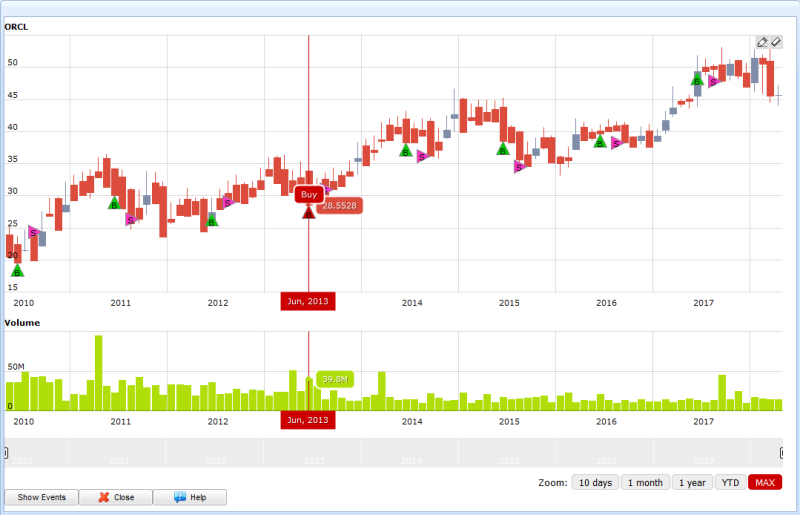This screenshot has height=515, width=800.
Task: Click the green B marker near 2015
Action: 503,149
